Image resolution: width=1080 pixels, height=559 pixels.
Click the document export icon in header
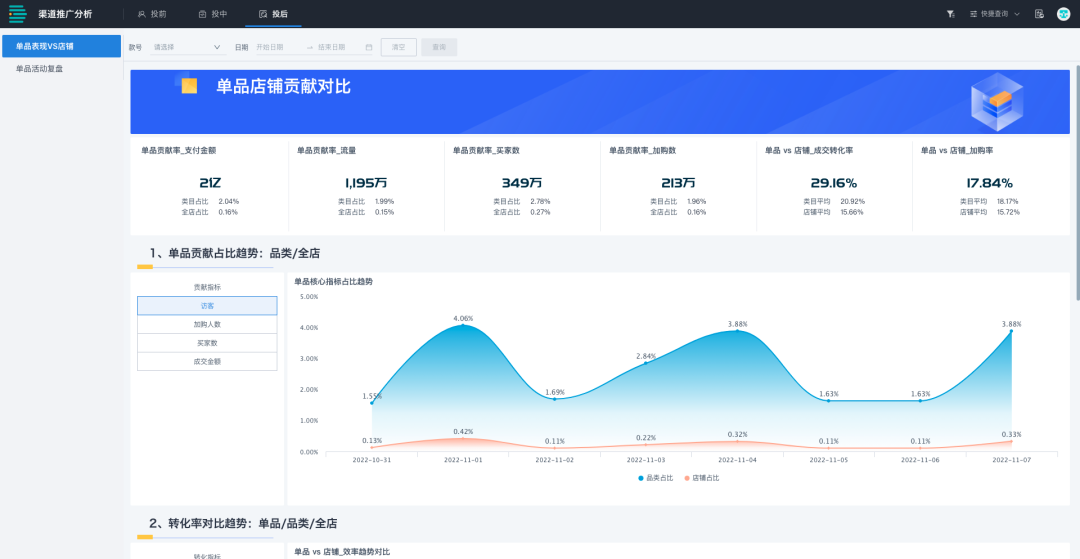1039,14
